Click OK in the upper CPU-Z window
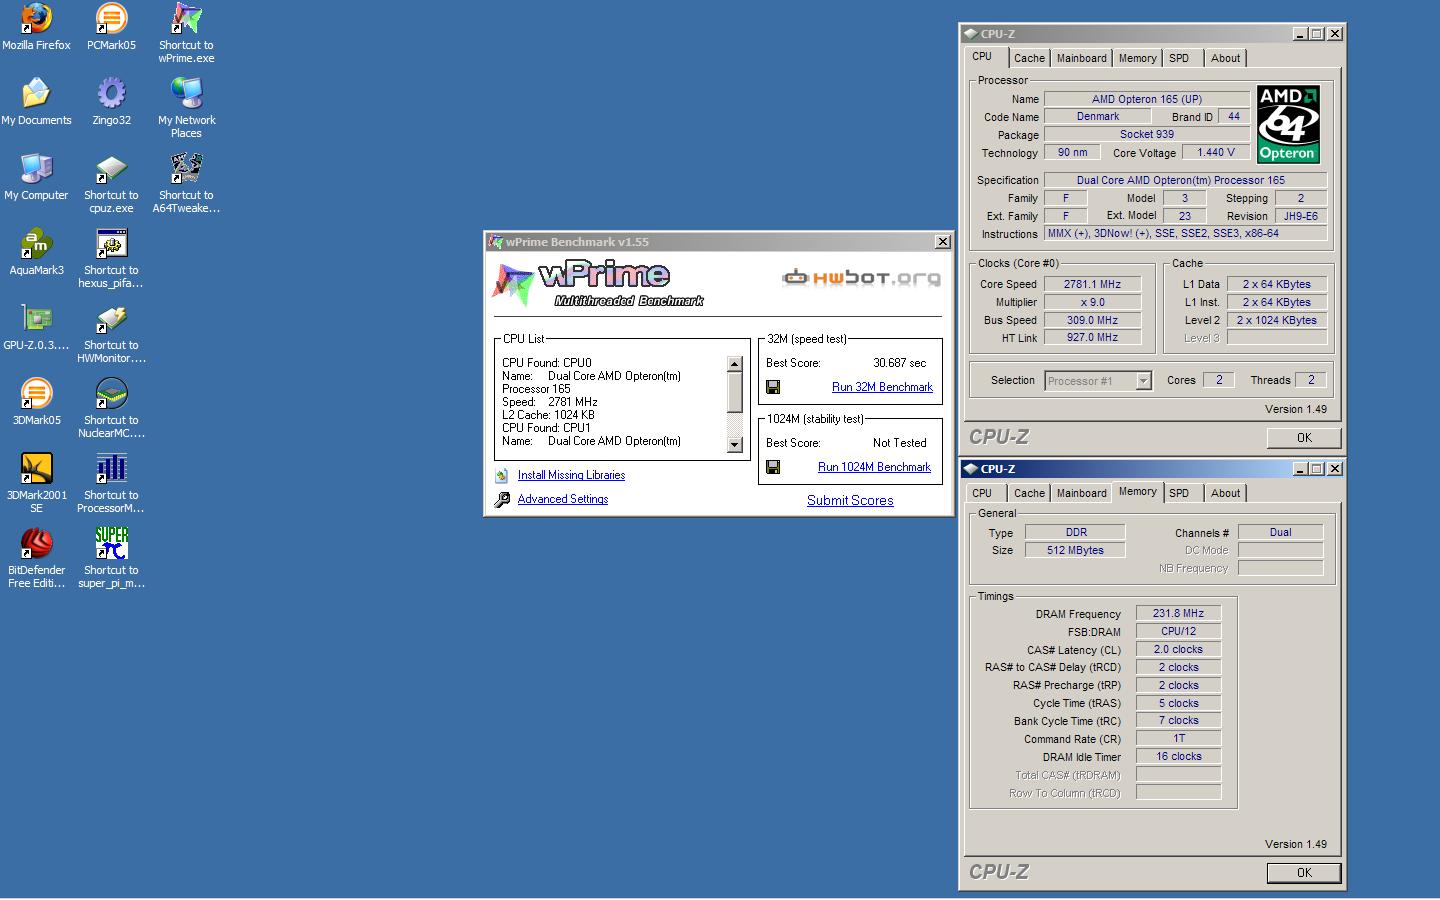This screenshot has width=1440, height=900. coord(1304,438)
